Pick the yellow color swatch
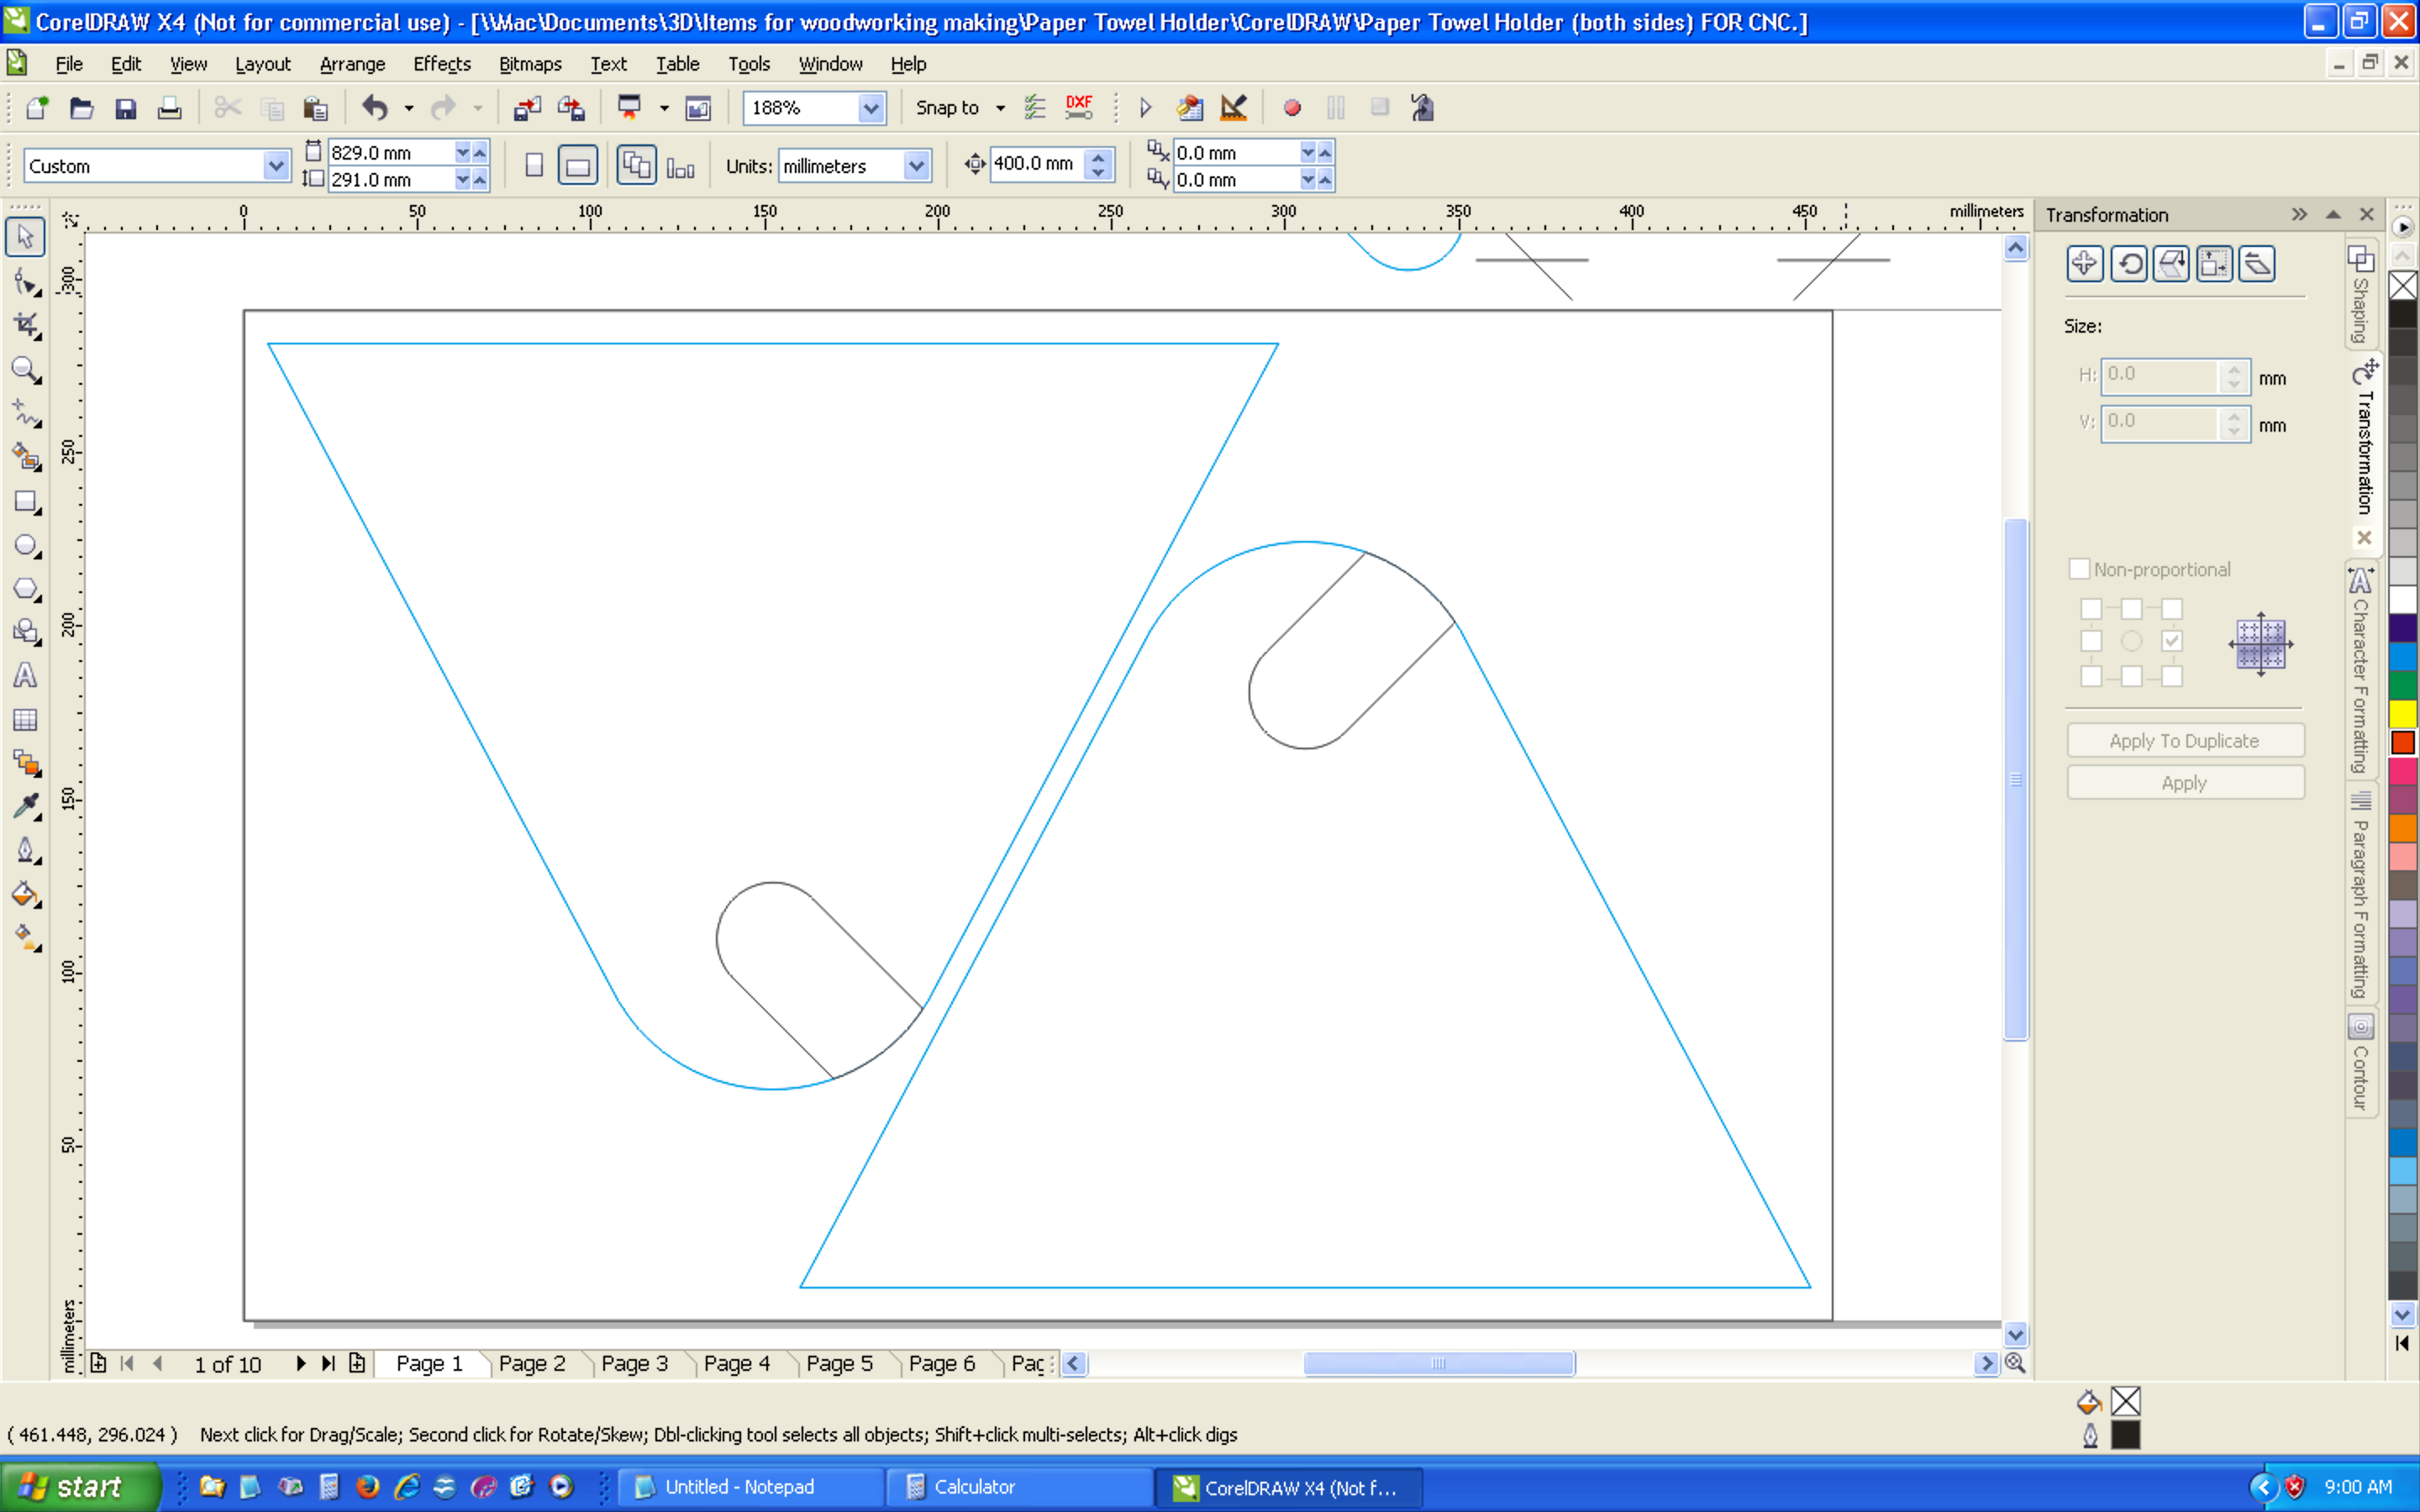The height and width of the screenshot is (1512, 2420). click(x=2402, y=713)
